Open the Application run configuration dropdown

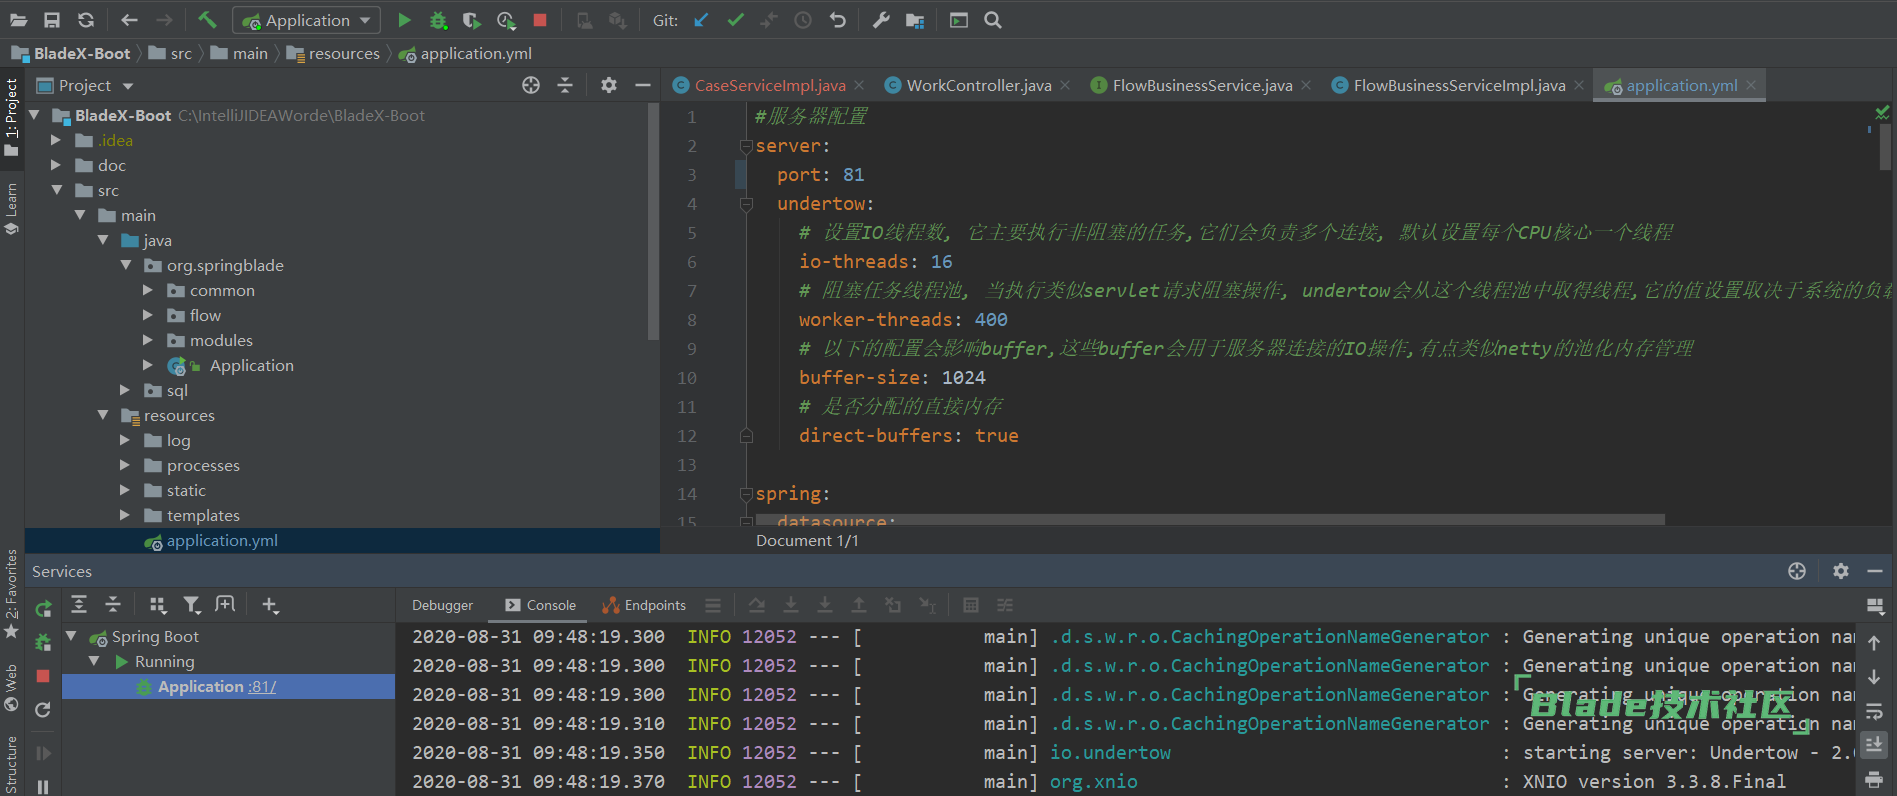tap(306, 20)
